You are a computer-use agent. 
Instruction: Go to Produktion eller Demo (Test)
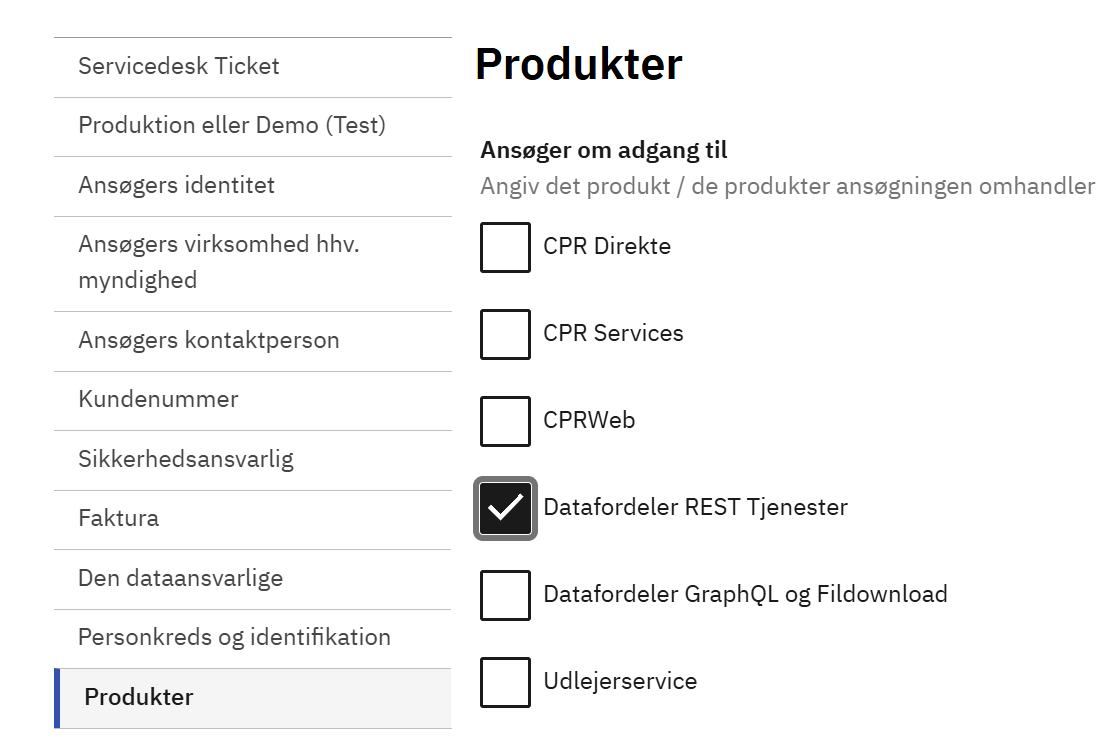tap(232, 126)
